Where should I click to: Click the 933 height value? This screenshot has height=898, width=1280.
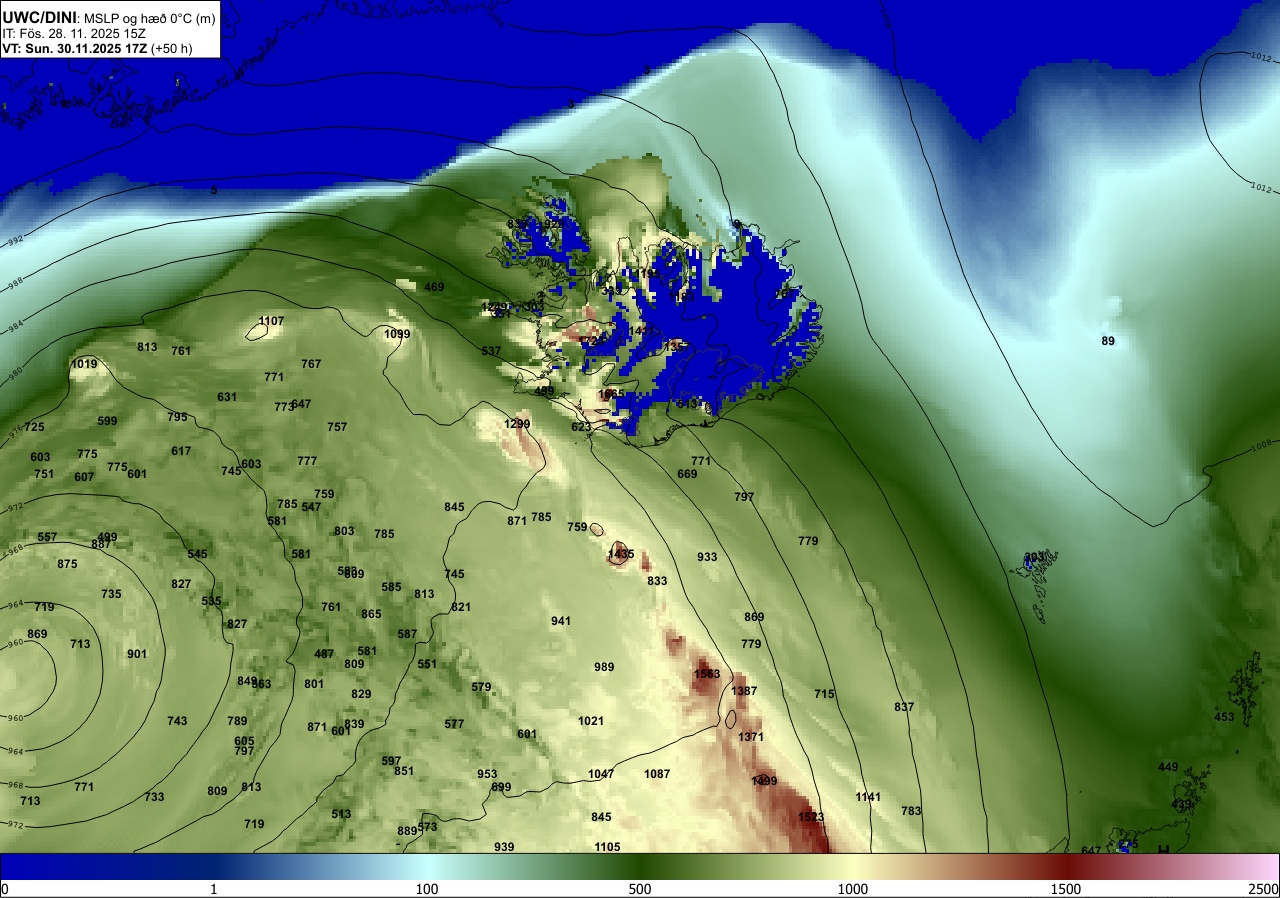[707, 557]
